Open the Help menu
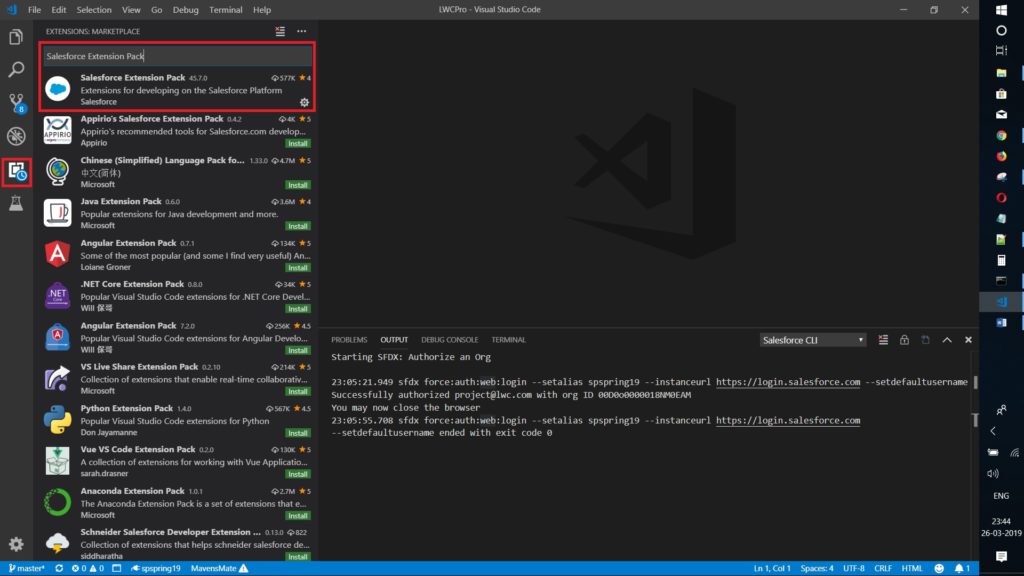This screenshot has height=576, width=1024. (262, 10)
